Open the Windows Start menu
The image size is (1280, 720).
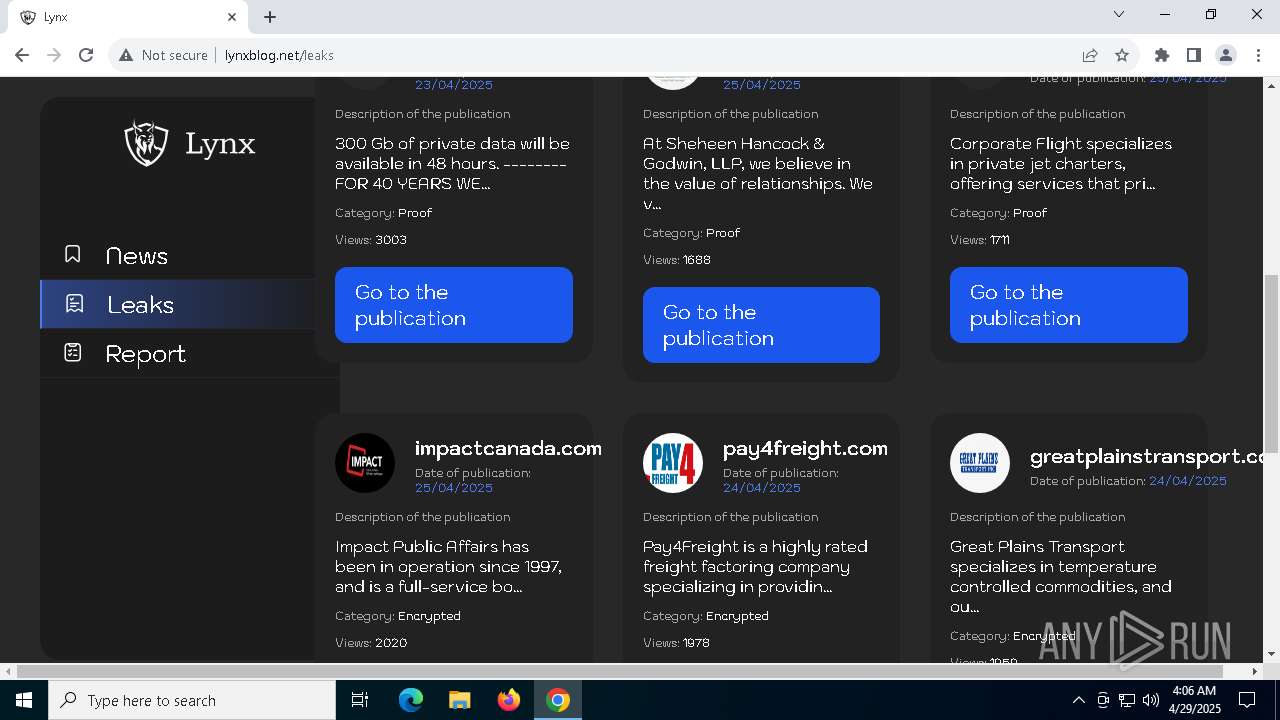tap(24, 700)
